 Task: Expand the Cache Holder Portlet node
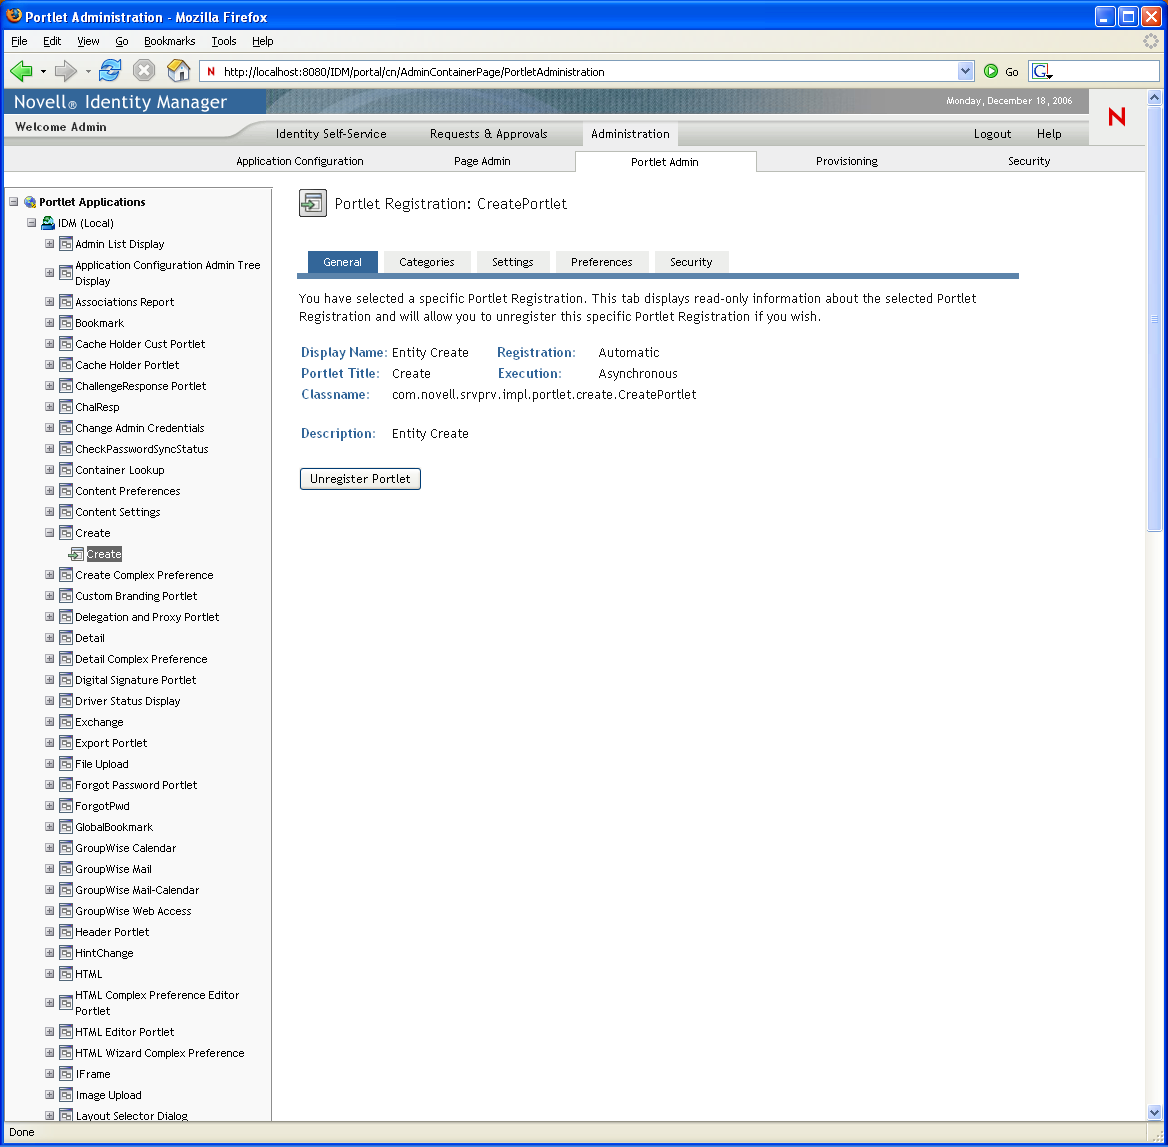(49, 365)
